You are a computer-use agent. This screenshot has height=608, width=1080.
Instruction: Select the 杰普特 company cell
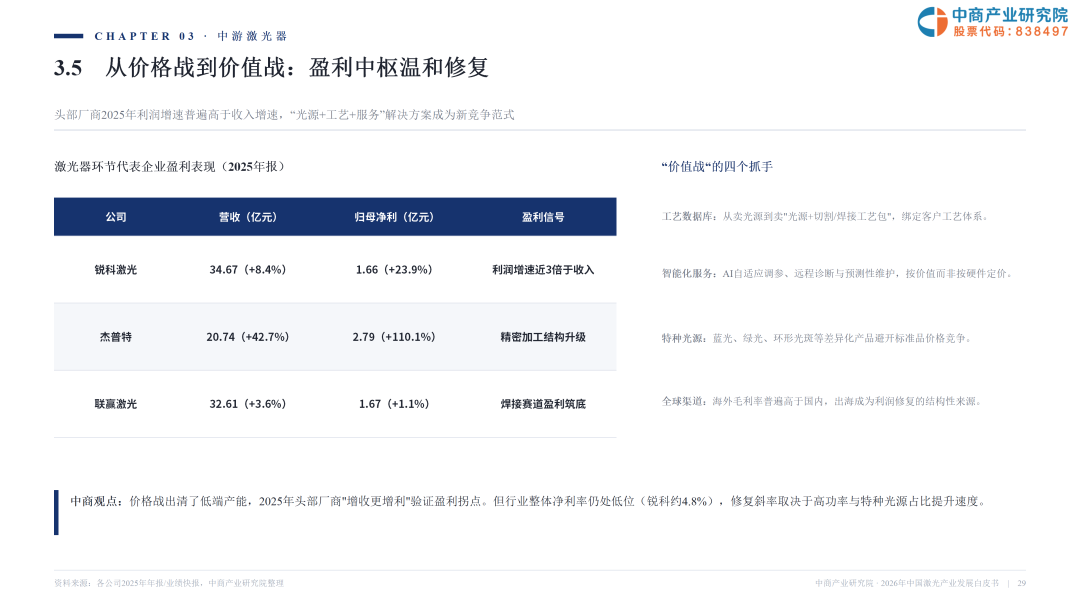116,337
